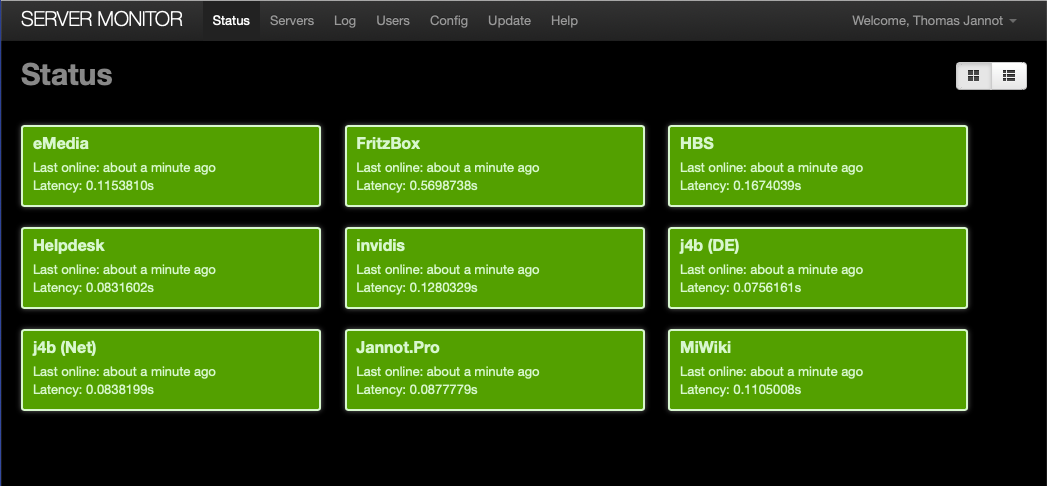Viewport: 1047px width, 486px height.
Task: Click the j4b (DE) server tile
Action: tap(818, 268)
